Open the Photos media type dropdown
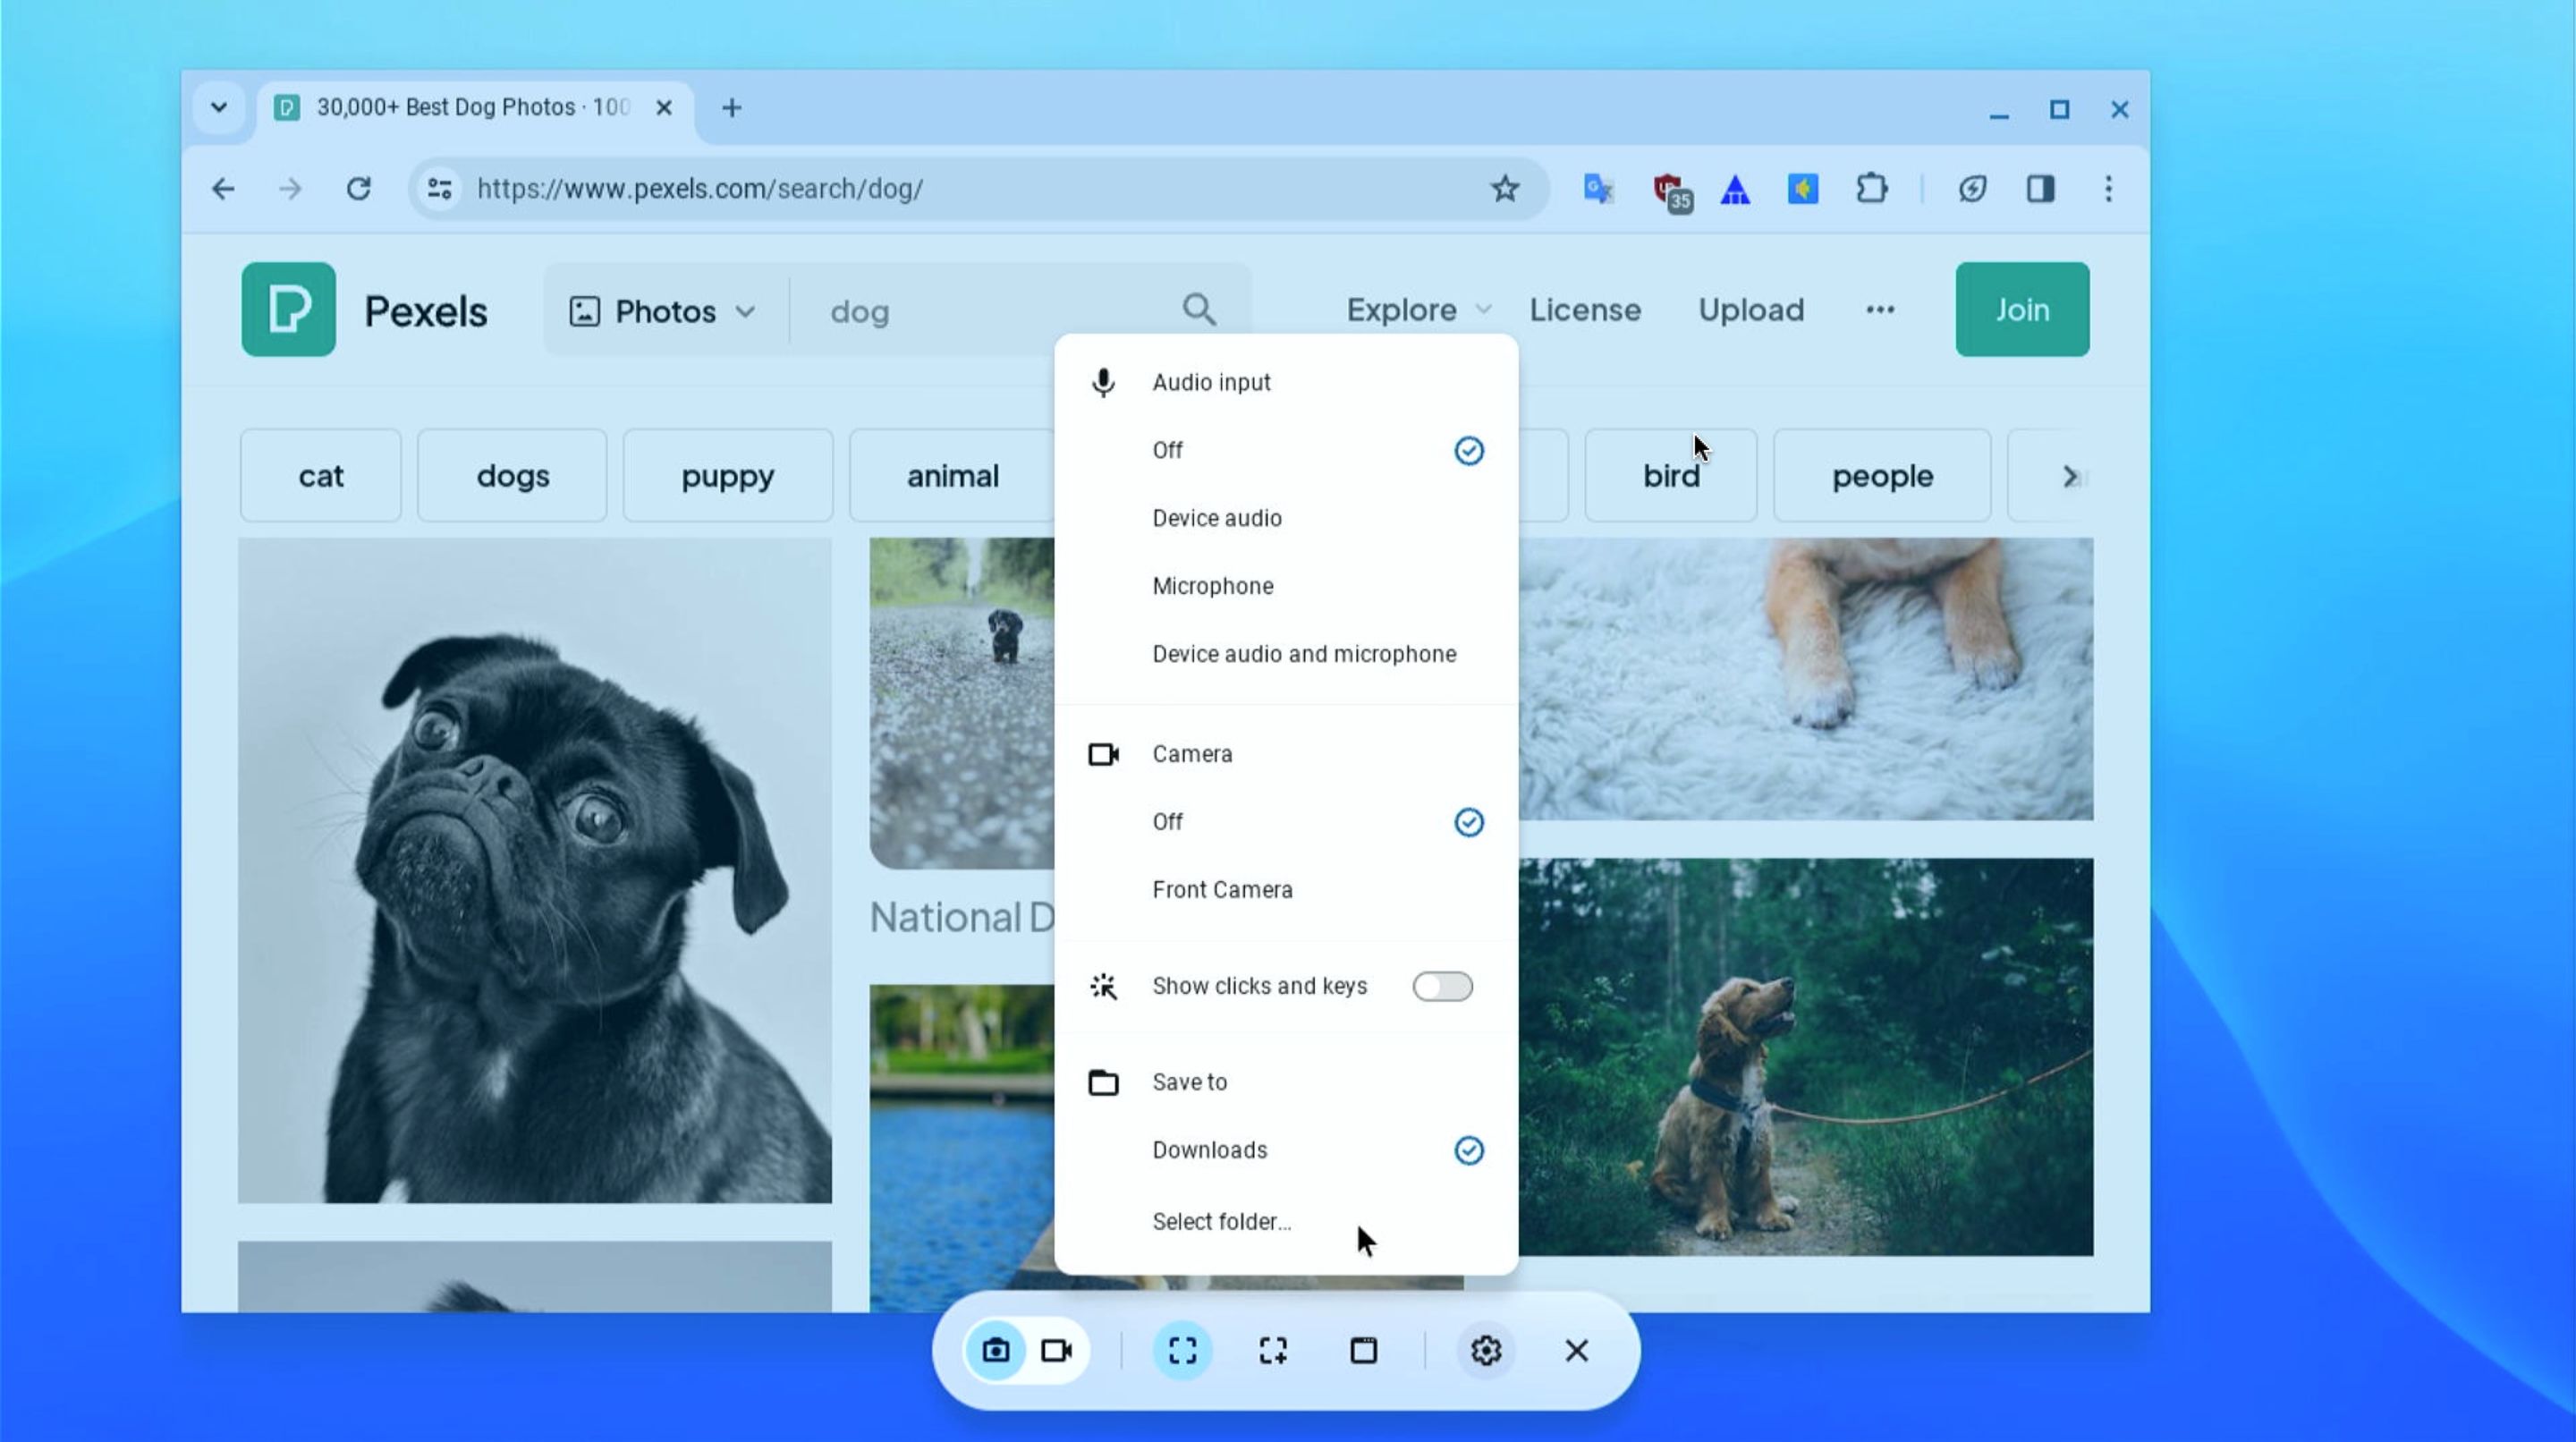Screen dimensions: 2576x1442 660,311
